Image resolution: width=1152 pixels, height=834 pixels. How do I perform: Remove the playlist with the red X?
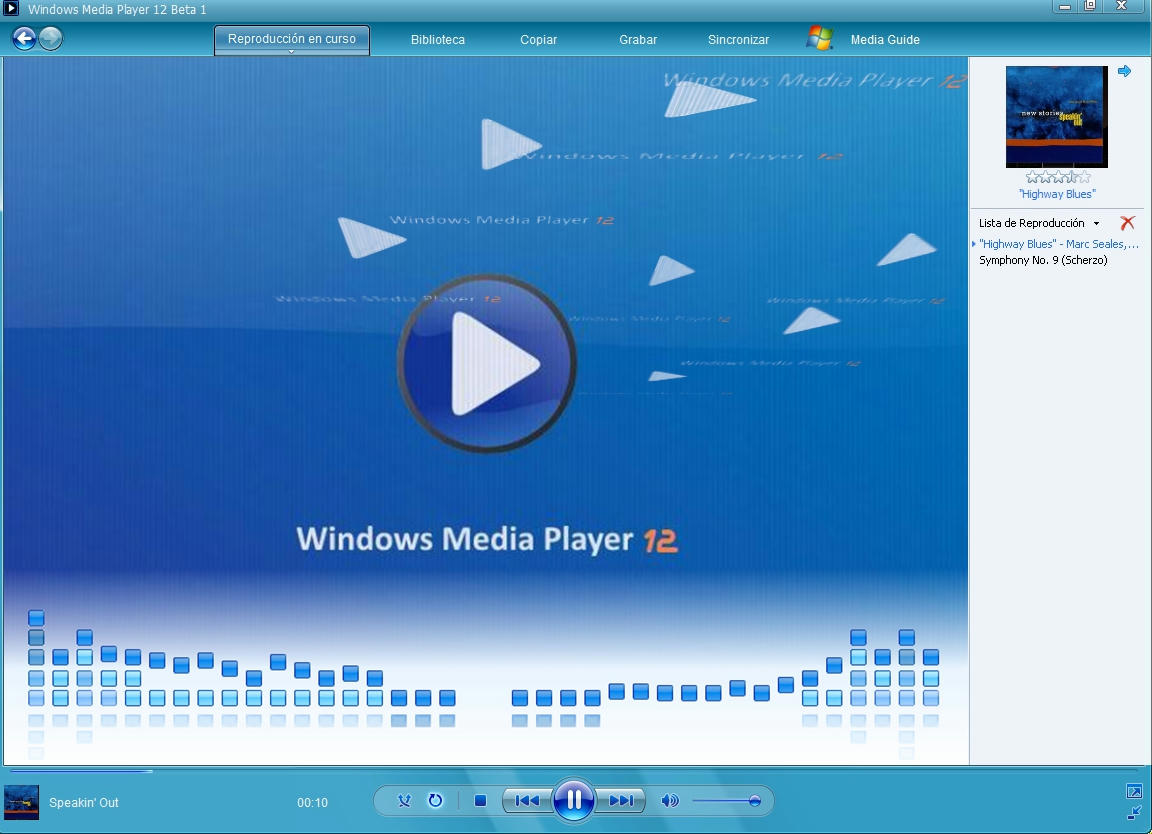pyautogui.click(x=1129, y=223)
